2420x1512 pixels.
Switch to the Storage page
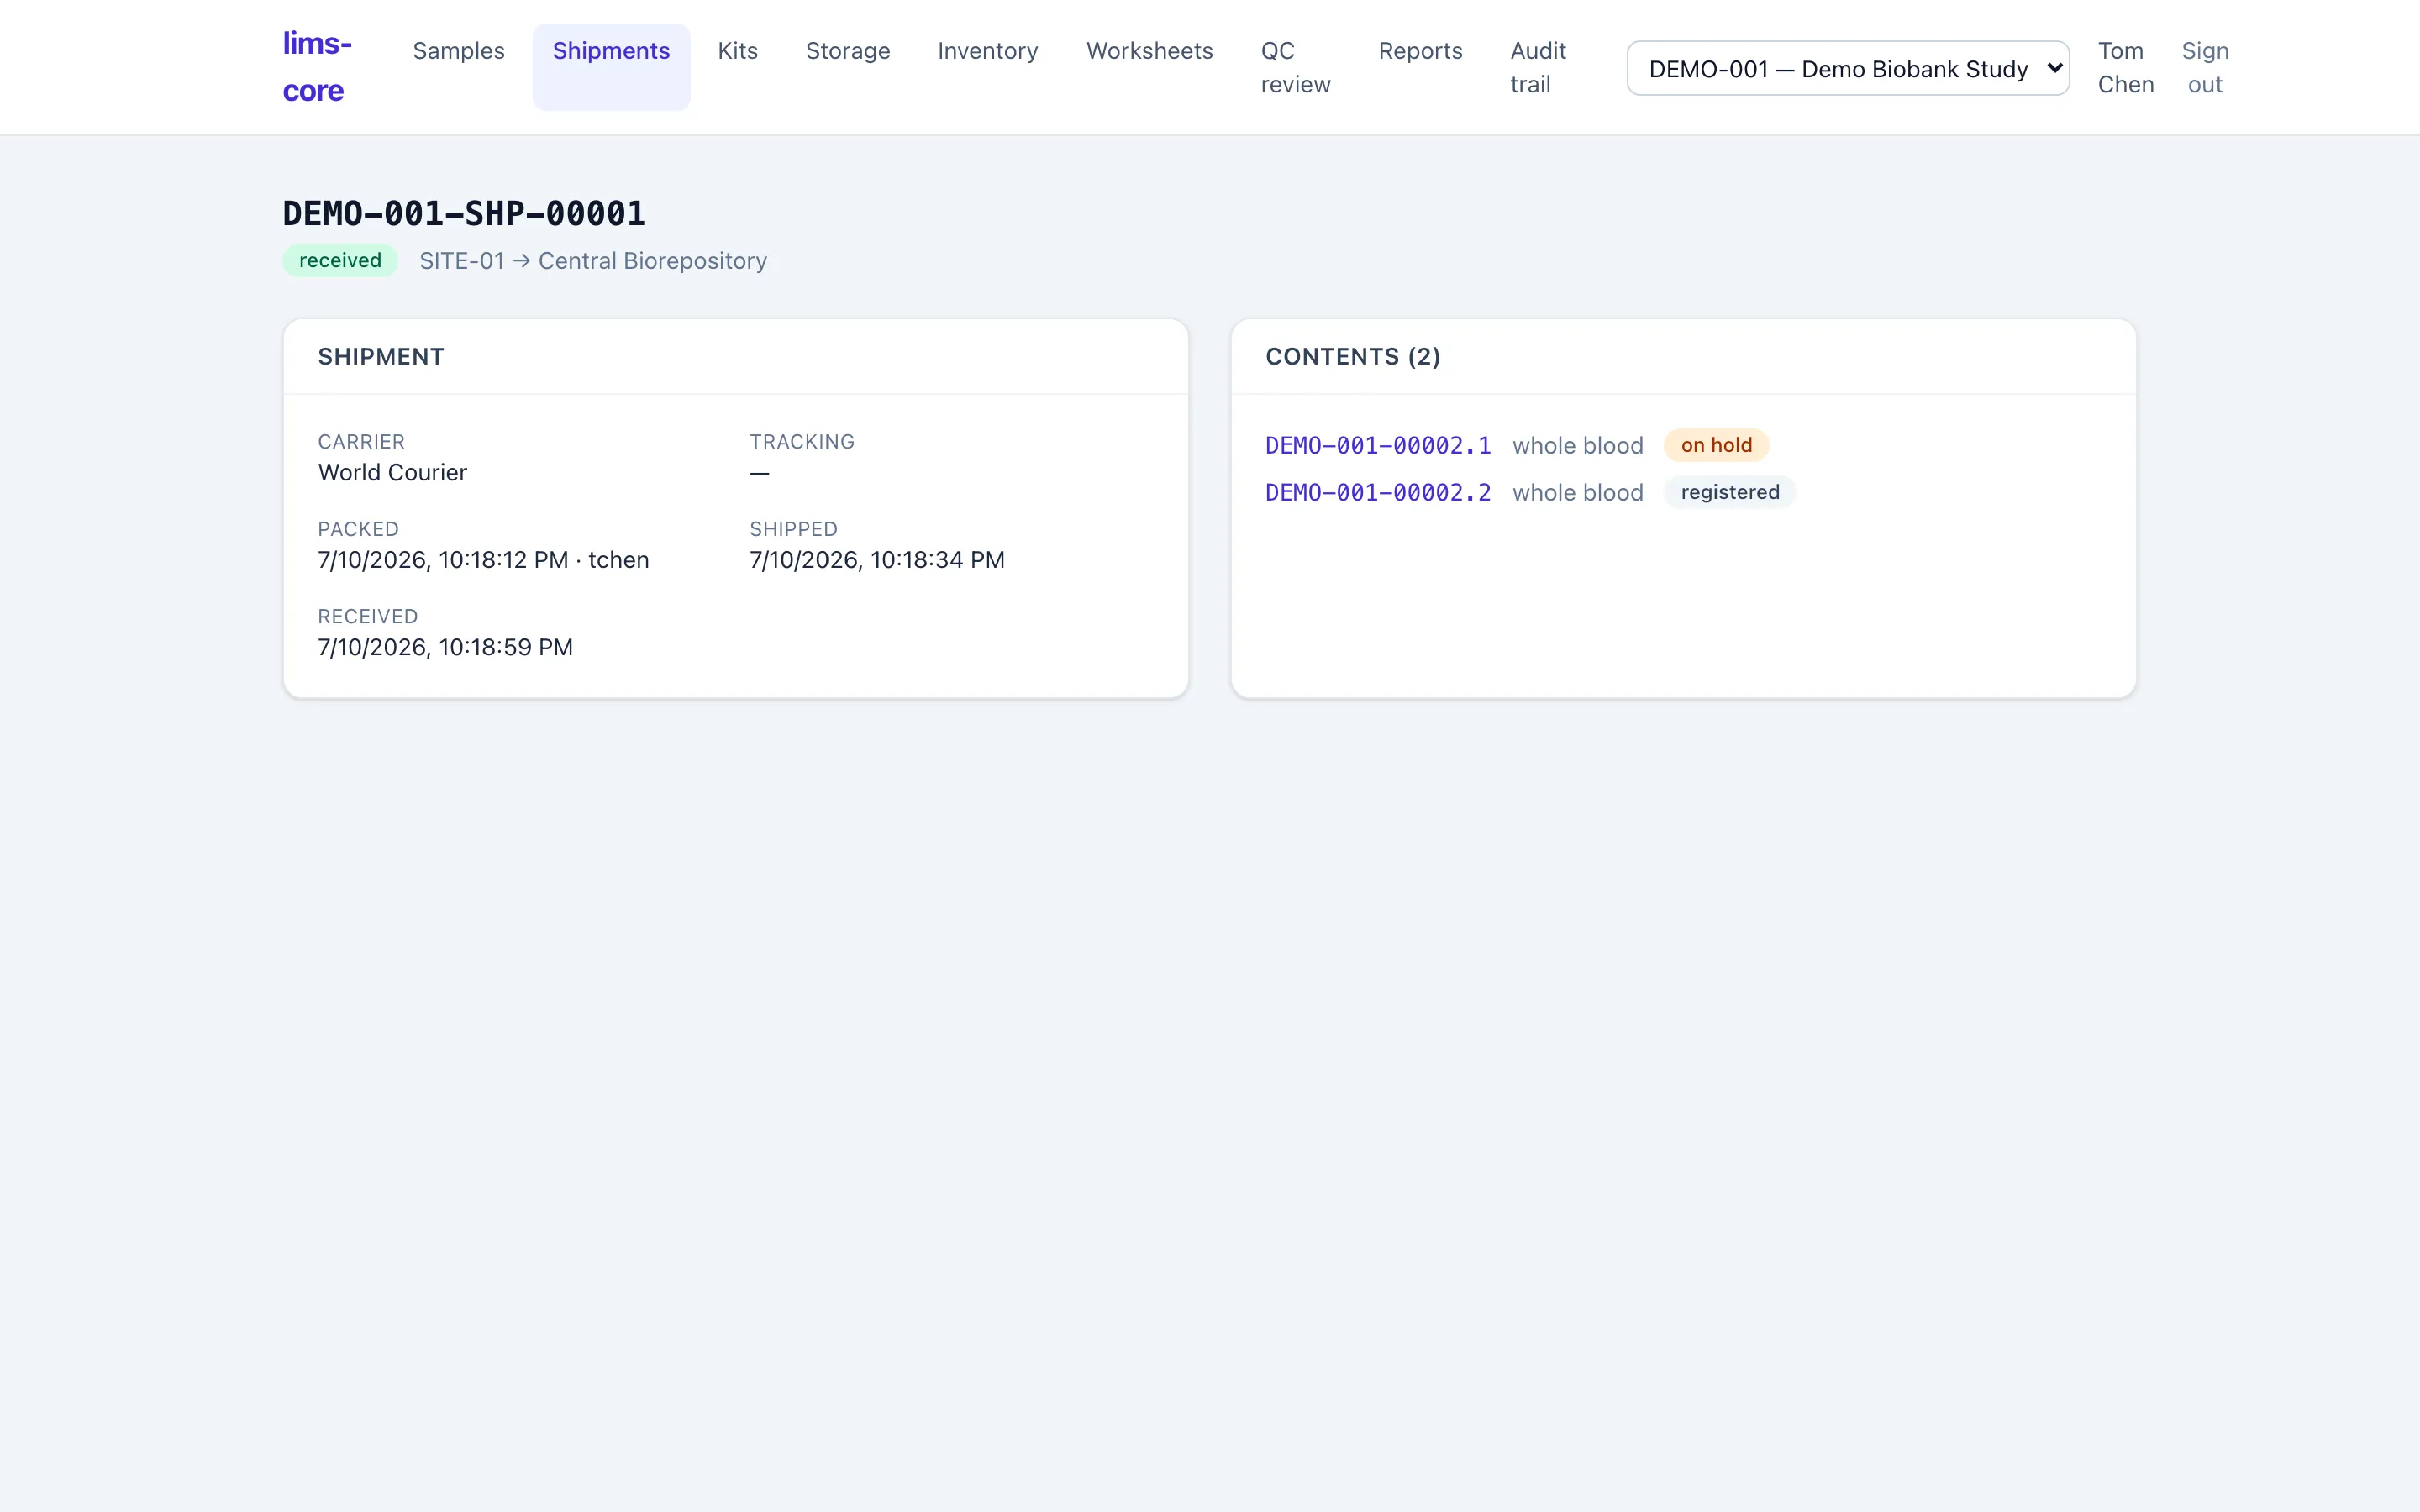coord(848,51)
